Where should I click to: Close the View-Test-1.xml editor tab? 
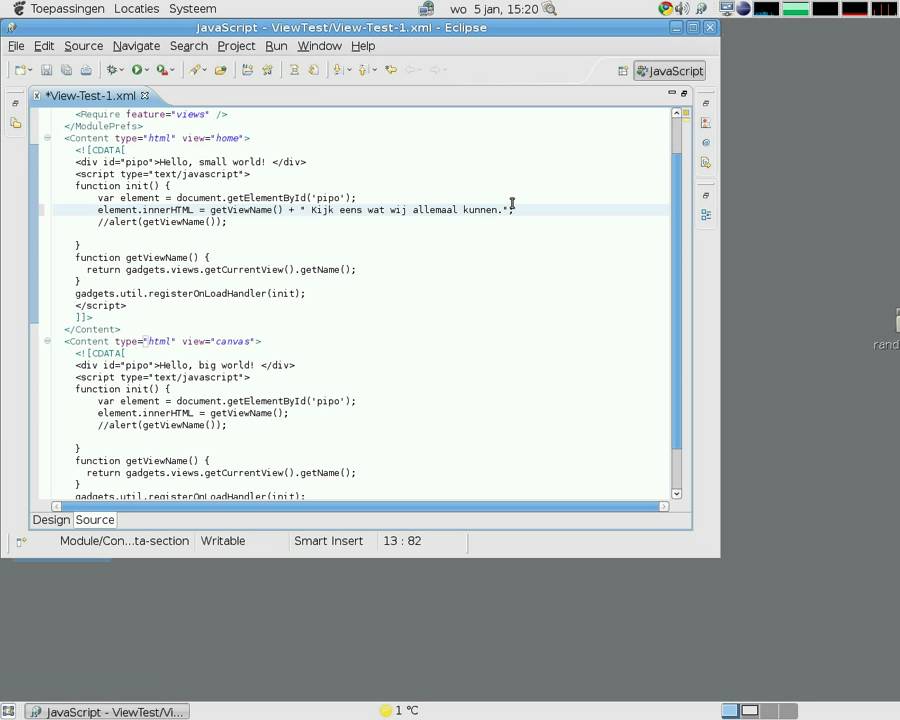point(145,95)
